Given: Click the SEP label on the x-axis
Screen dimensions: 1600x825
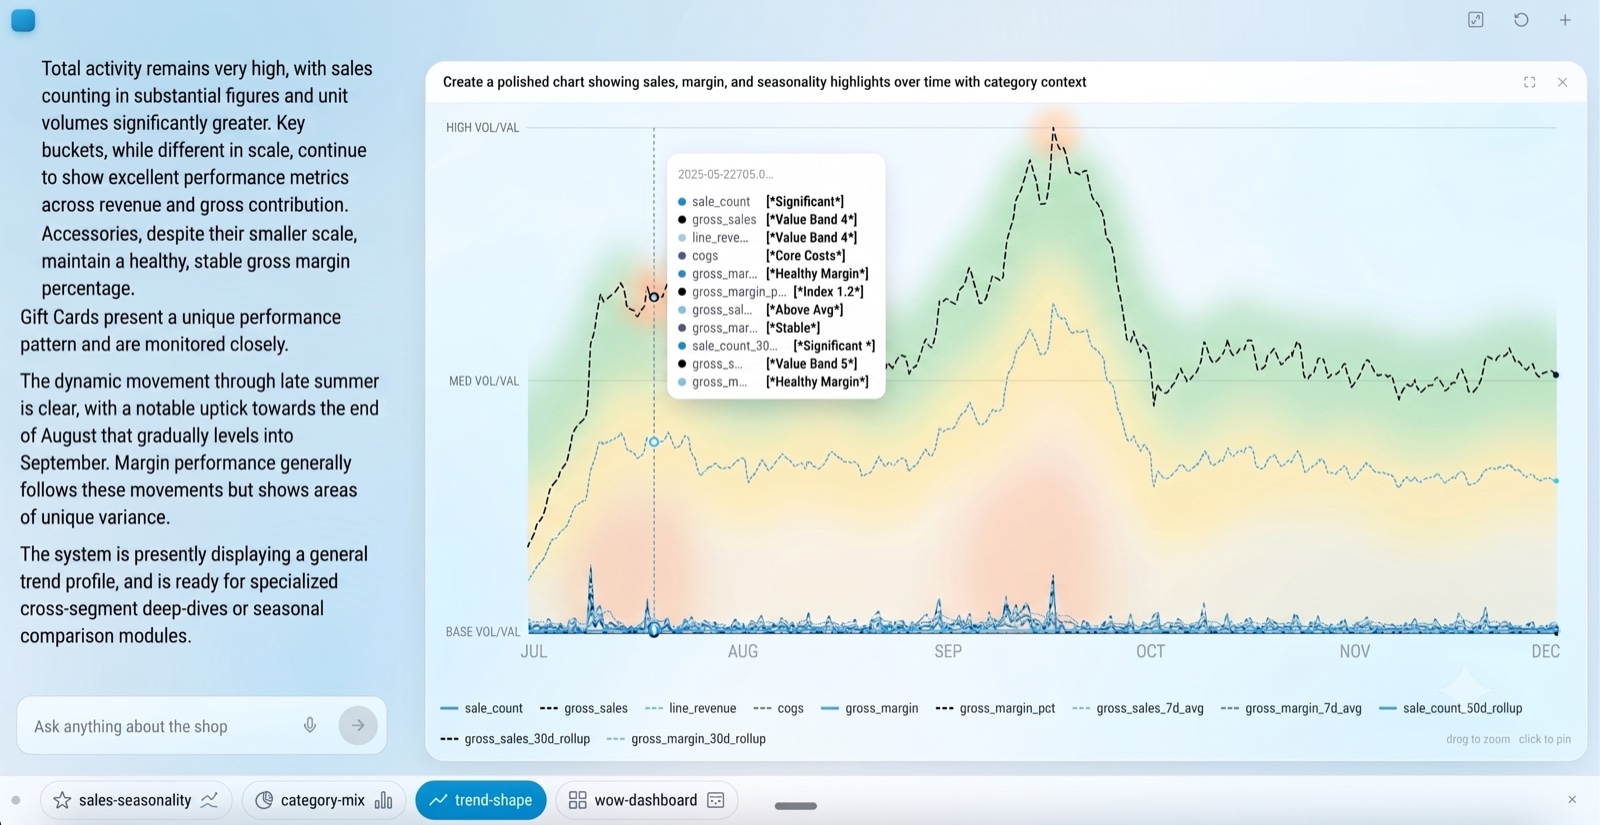Looking at the screenshot, I should [x=948, y=652].
